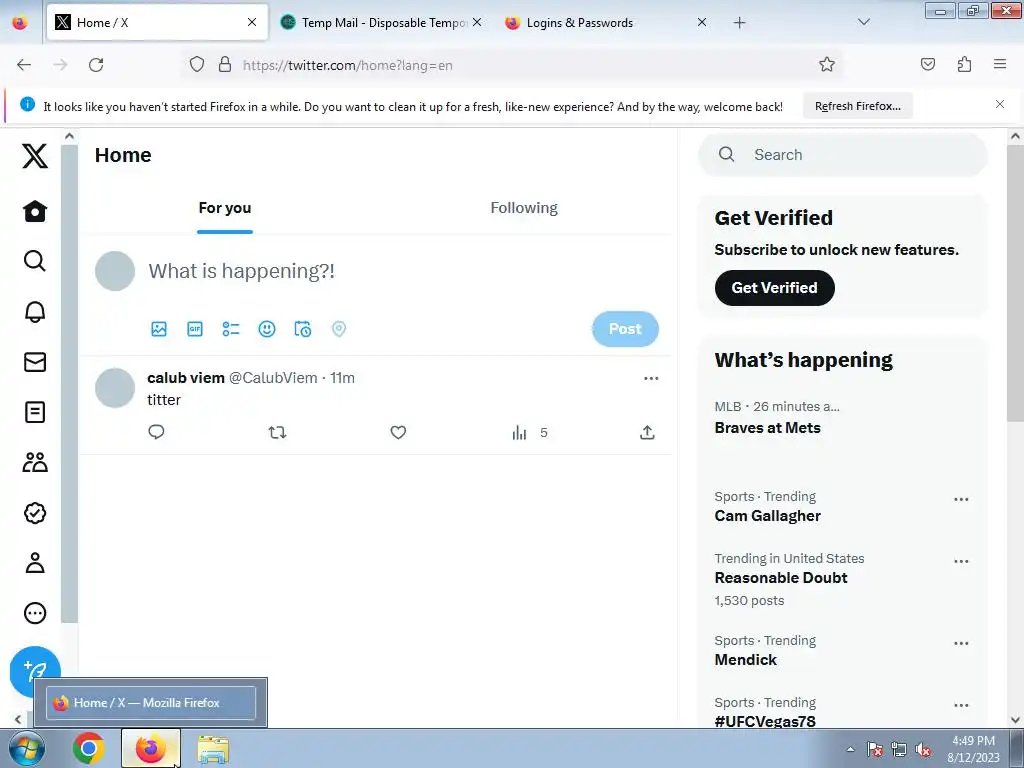Reply to calub viem's post

[156, 432]
